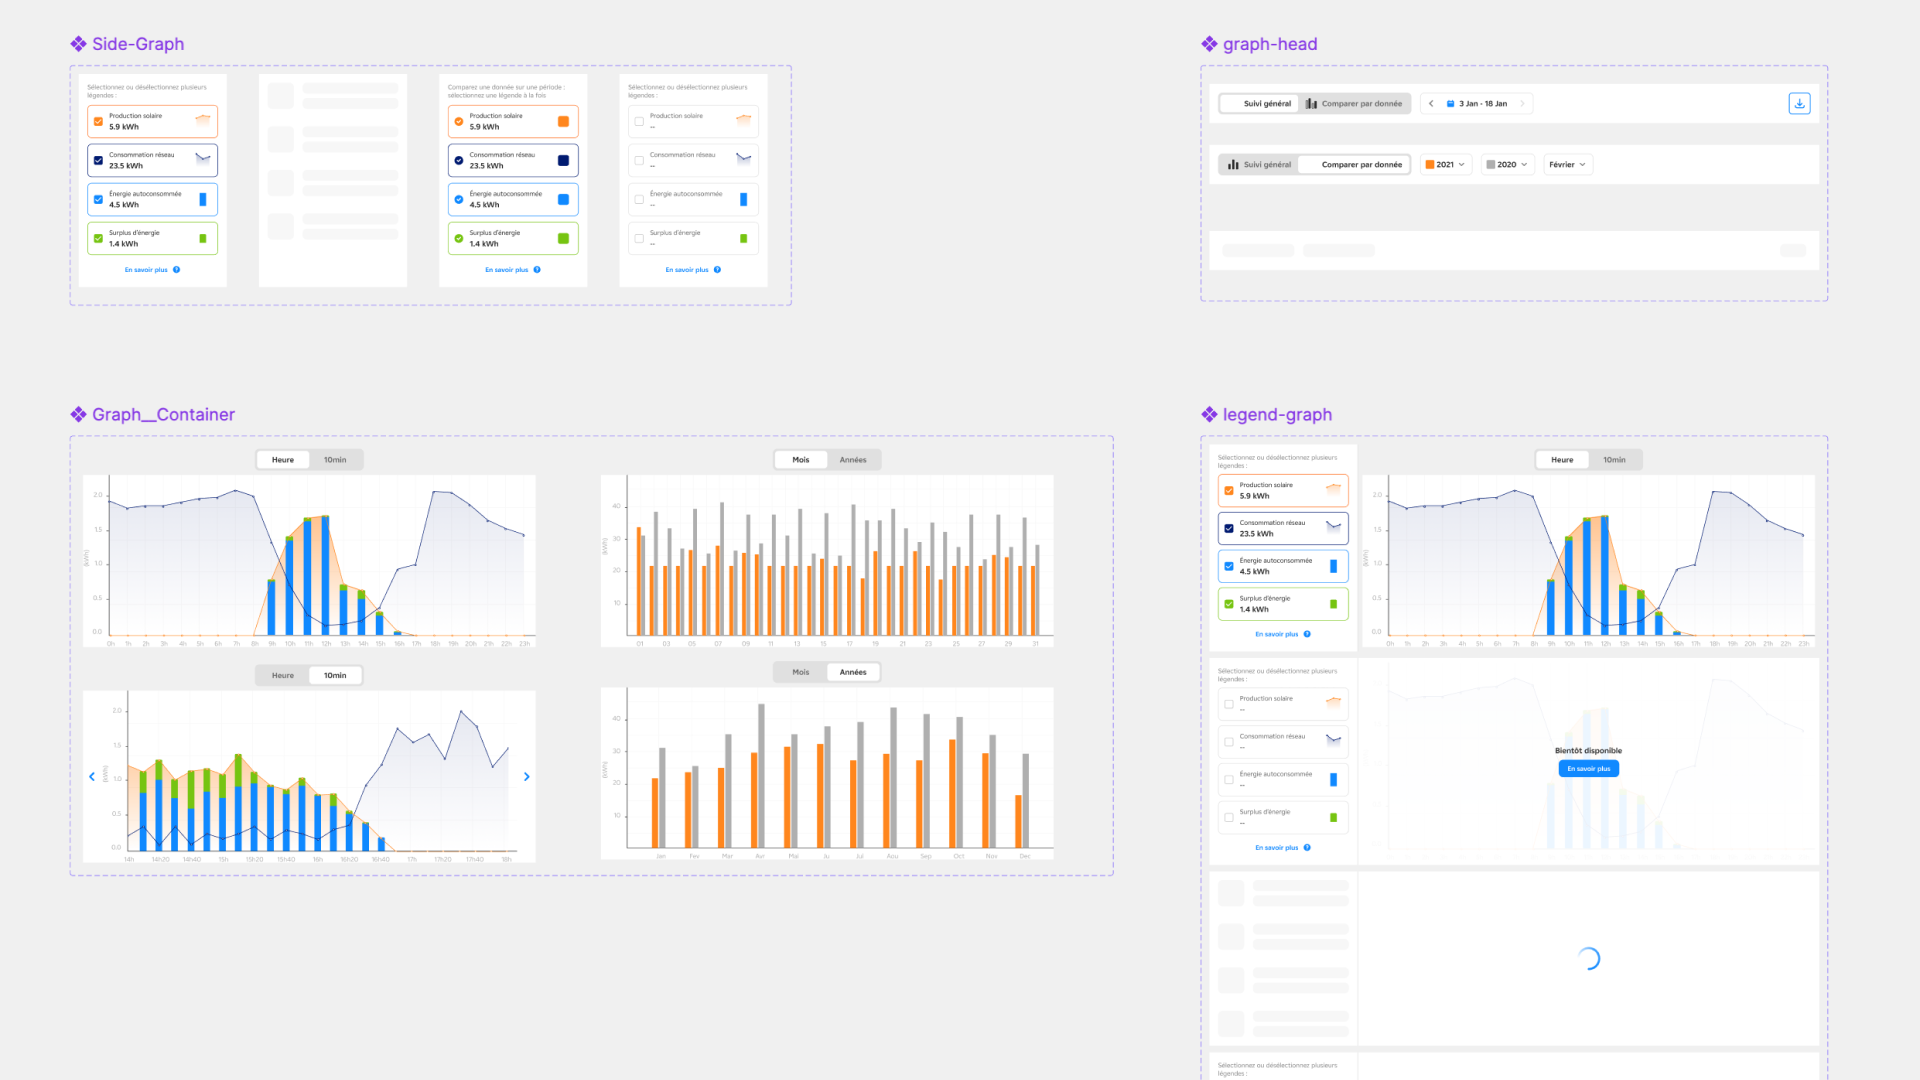Viewport: 1920px width, 1080px height.
Task: Select Production solaire radio in the Comparez Side-Graph panel
Action: [459, 122]
